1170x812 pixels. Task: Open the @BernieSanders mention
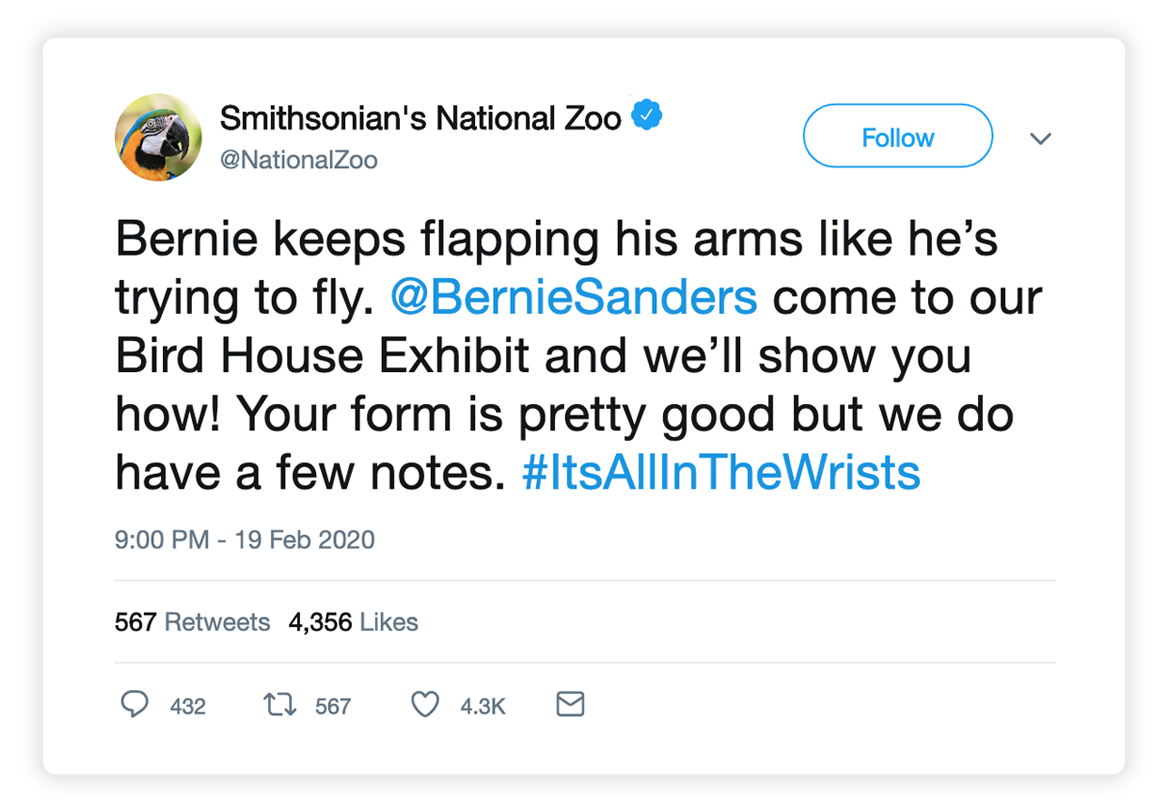[576, 297]
